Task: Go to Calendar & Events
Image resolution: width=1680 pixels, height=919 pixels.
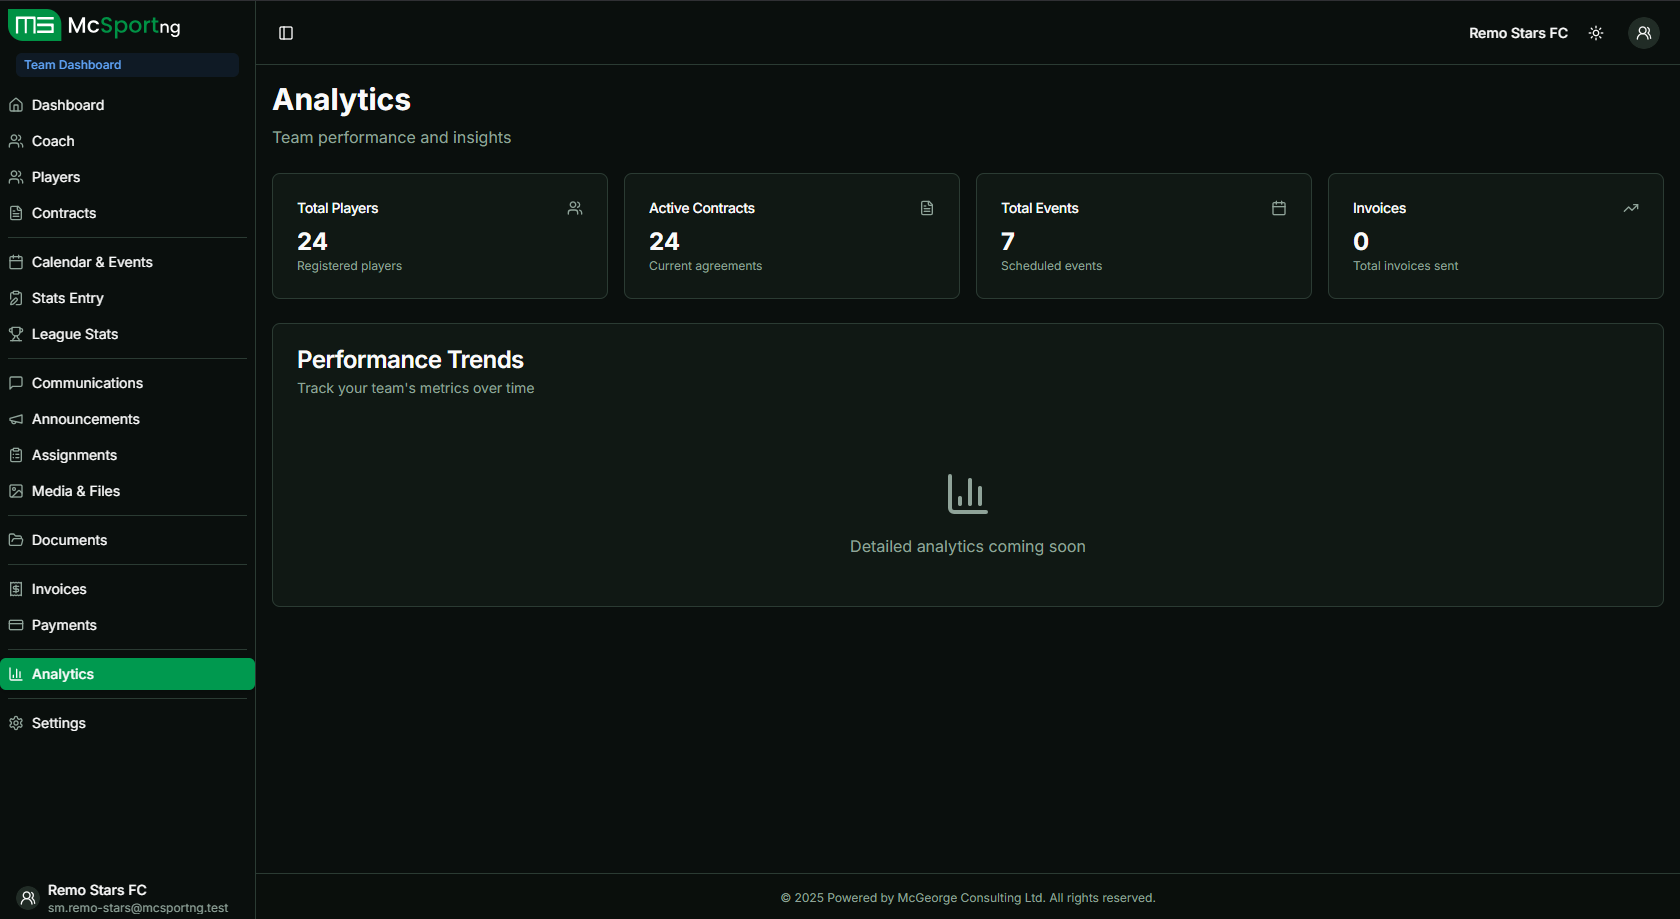Action: [x=92, y=262]
